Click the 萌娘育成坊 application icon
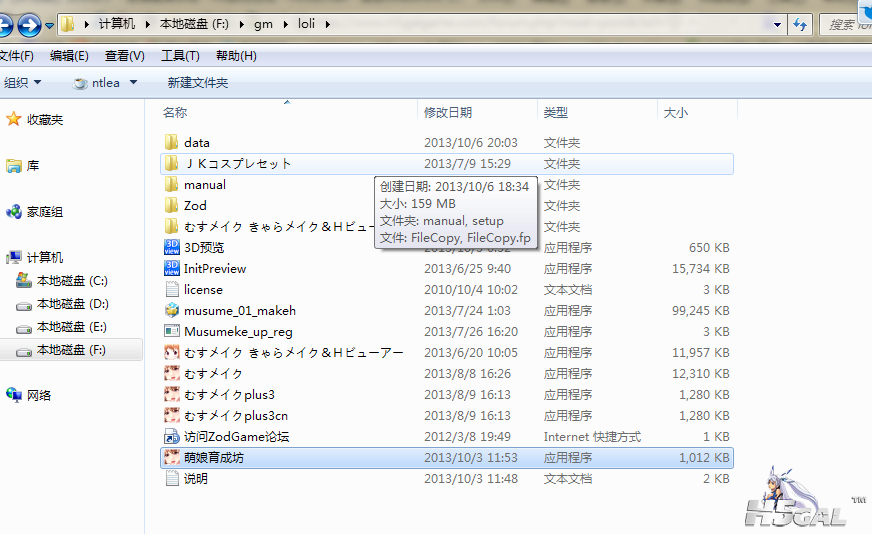 [171, 458]
